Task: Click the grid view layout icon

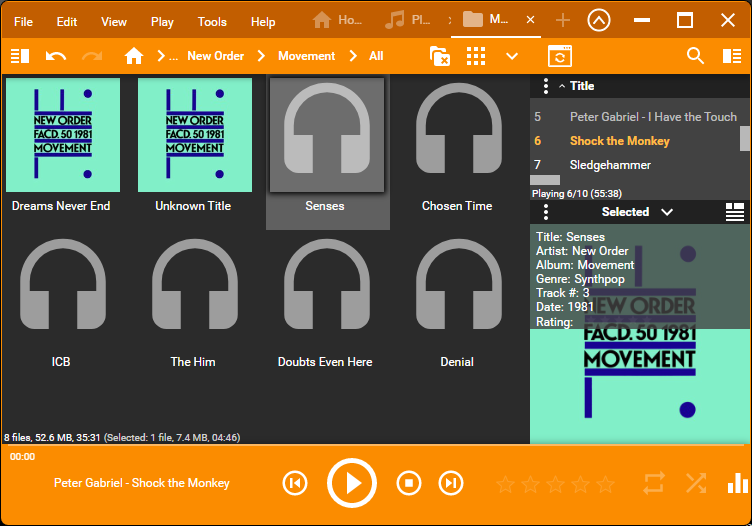Action: click(476, 56)
